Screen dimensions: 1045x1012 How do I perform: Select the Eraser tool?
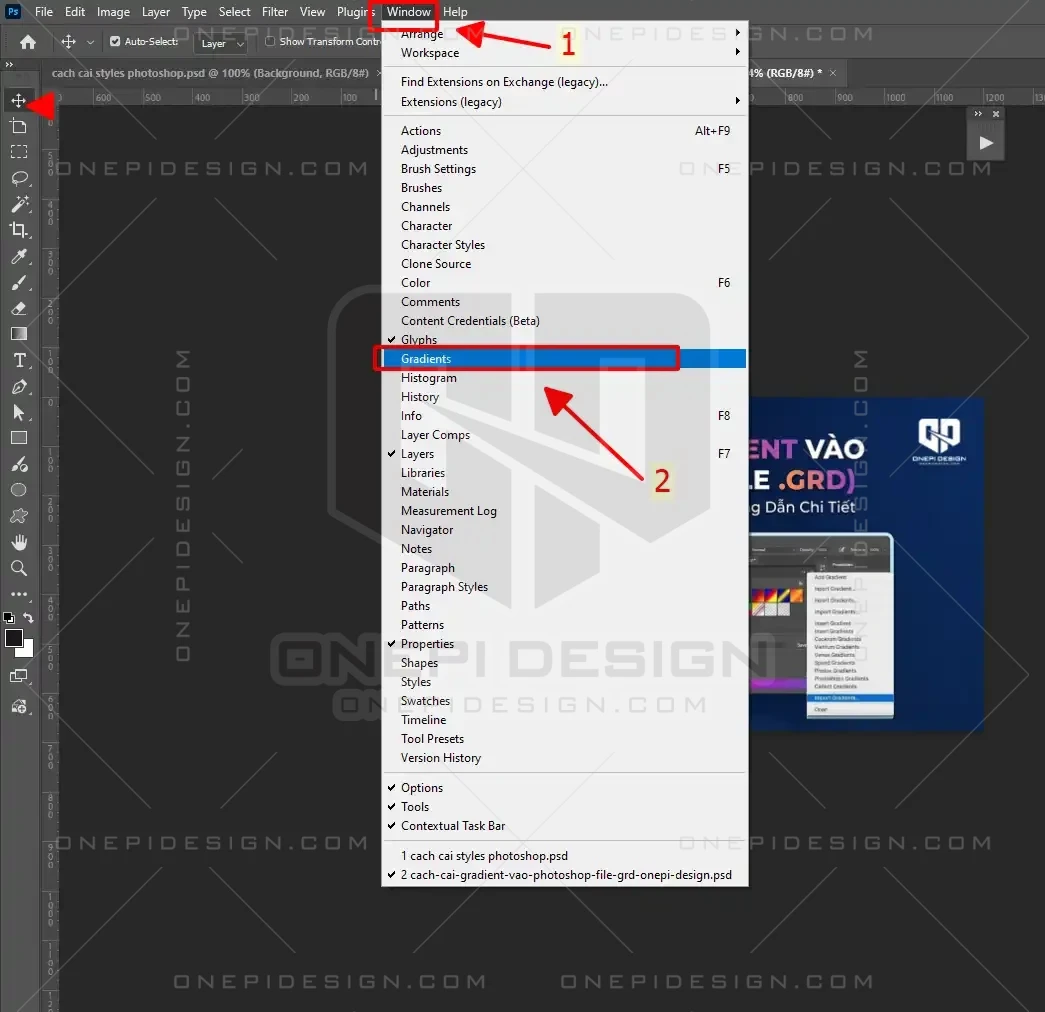click(19, 309)
